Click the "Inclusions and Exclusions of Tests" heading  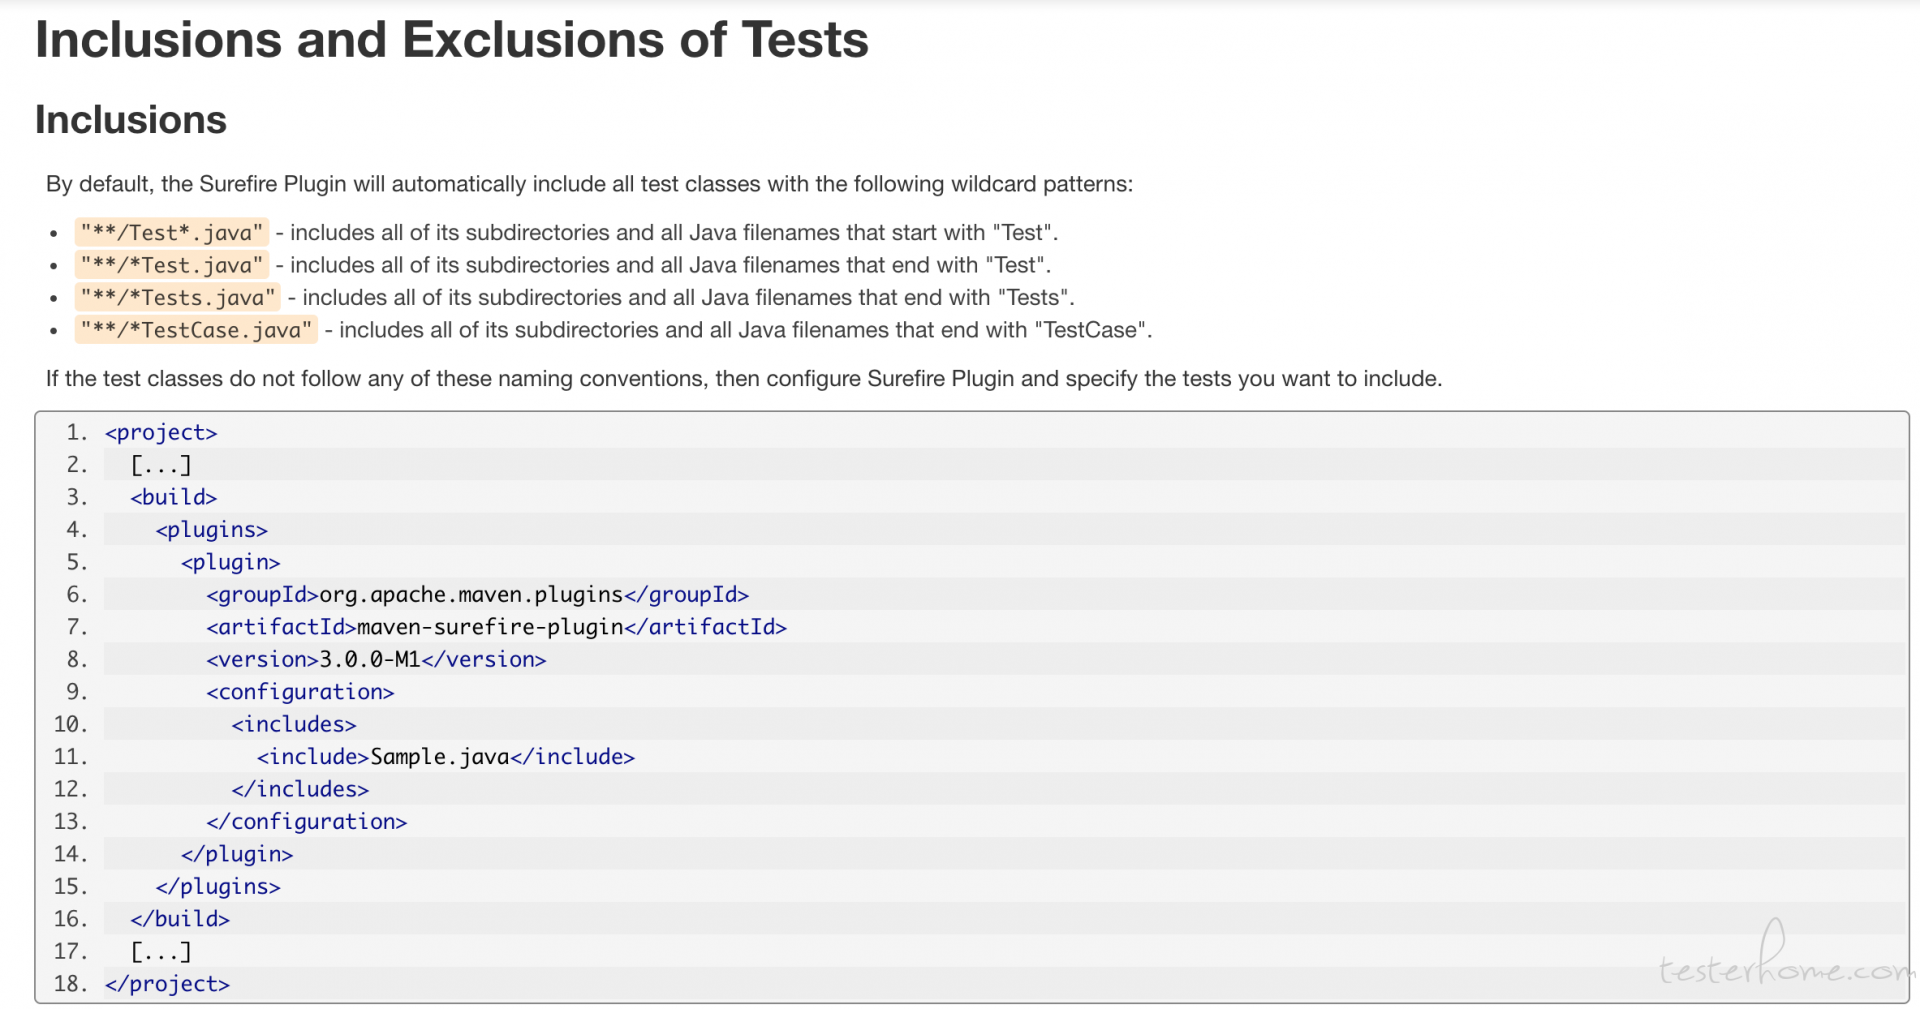pyautogui.click(x=452, y=40)
